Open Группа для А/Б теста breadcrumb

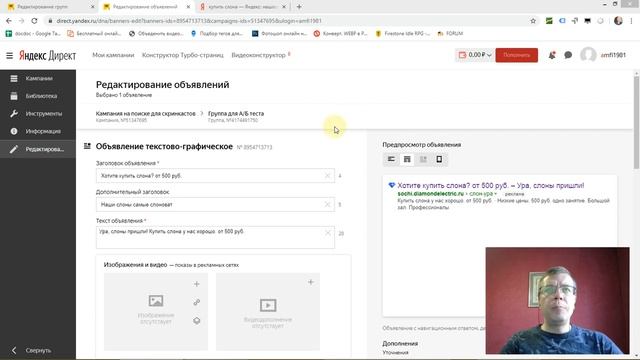[236, 113]
